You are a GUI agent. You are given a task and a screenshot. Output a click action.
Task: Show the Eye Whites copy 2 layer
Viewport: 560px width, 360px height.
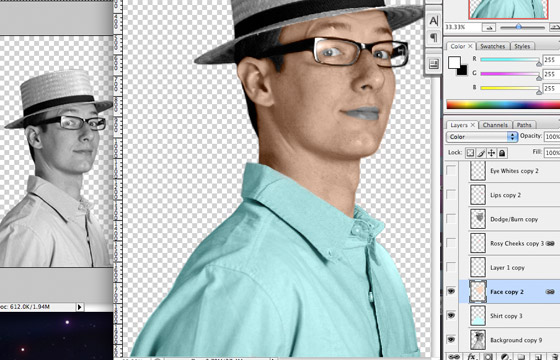[451, 171]
